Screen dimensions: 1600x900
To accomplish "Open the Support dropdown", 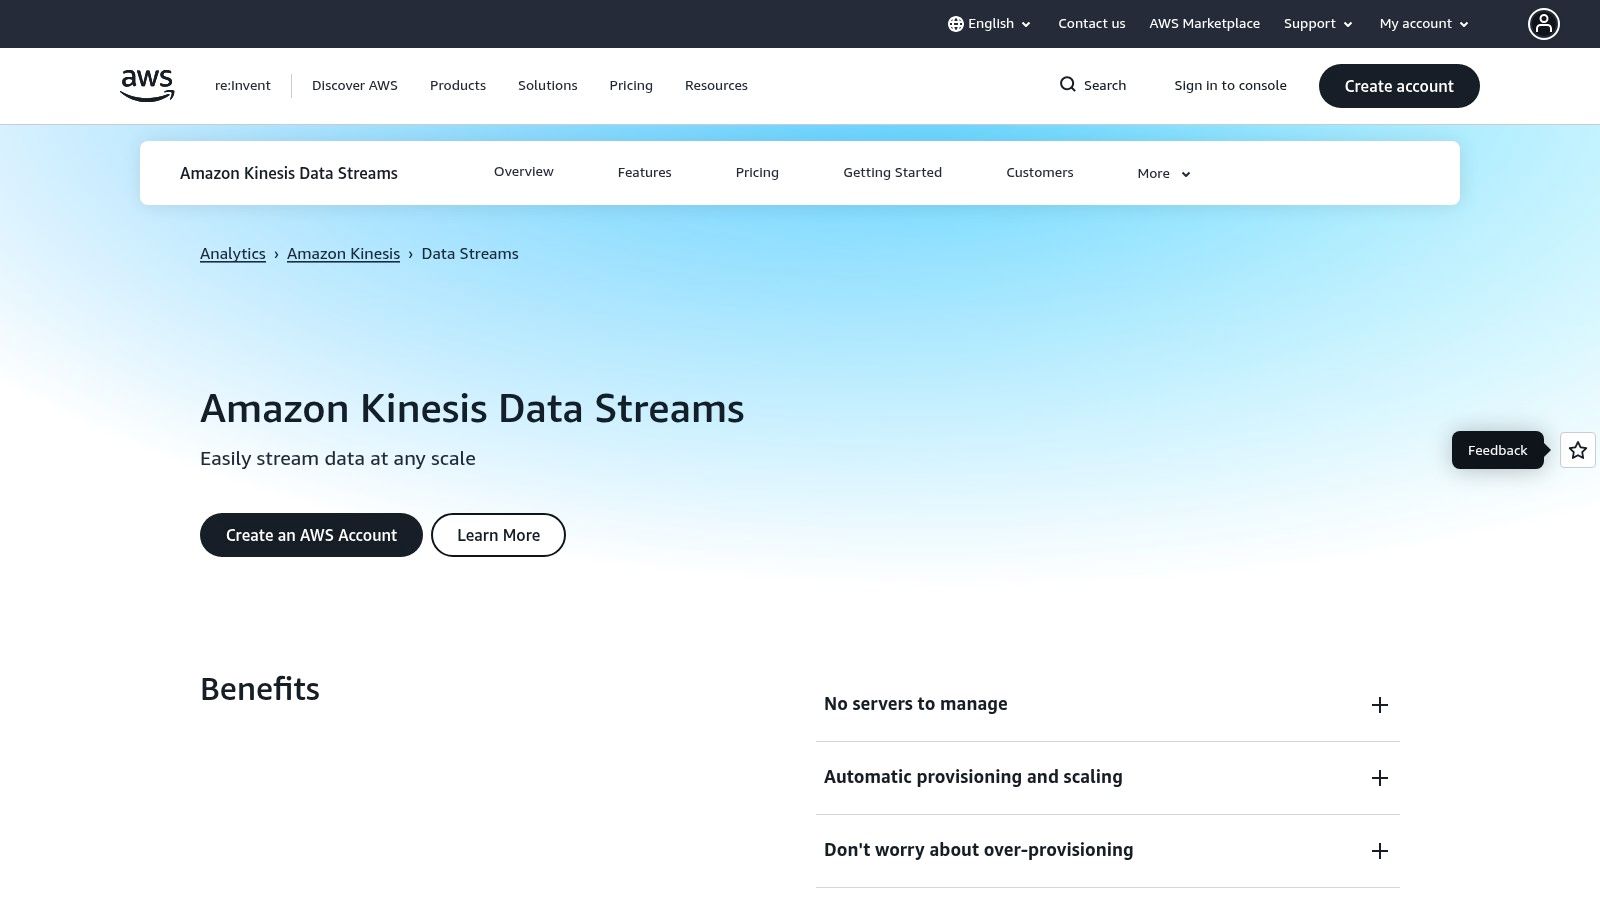I will (x=1317, y=23).
